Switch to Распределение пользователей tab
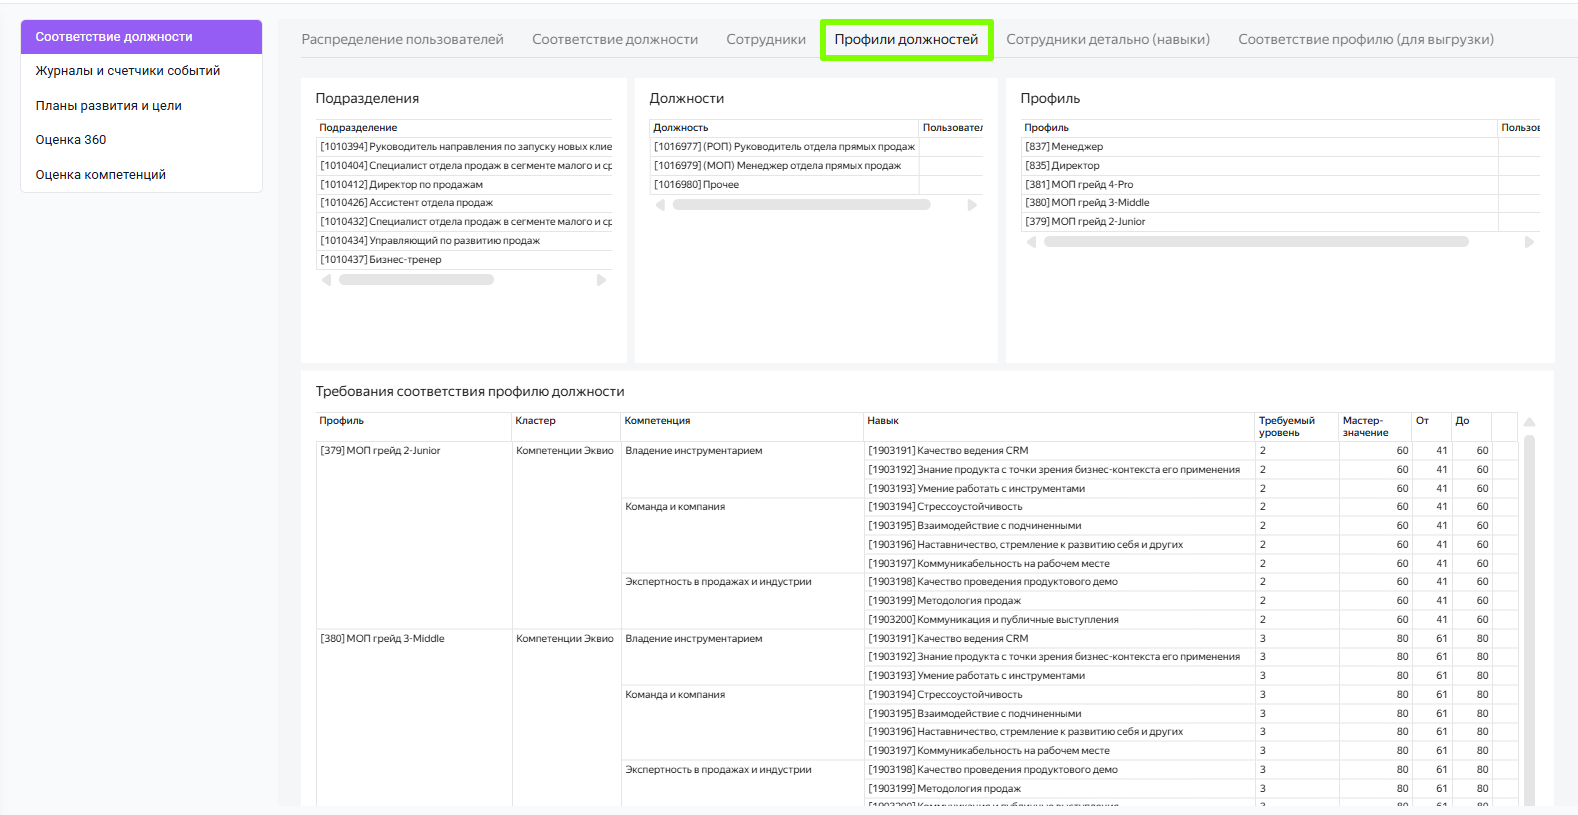 403,40
